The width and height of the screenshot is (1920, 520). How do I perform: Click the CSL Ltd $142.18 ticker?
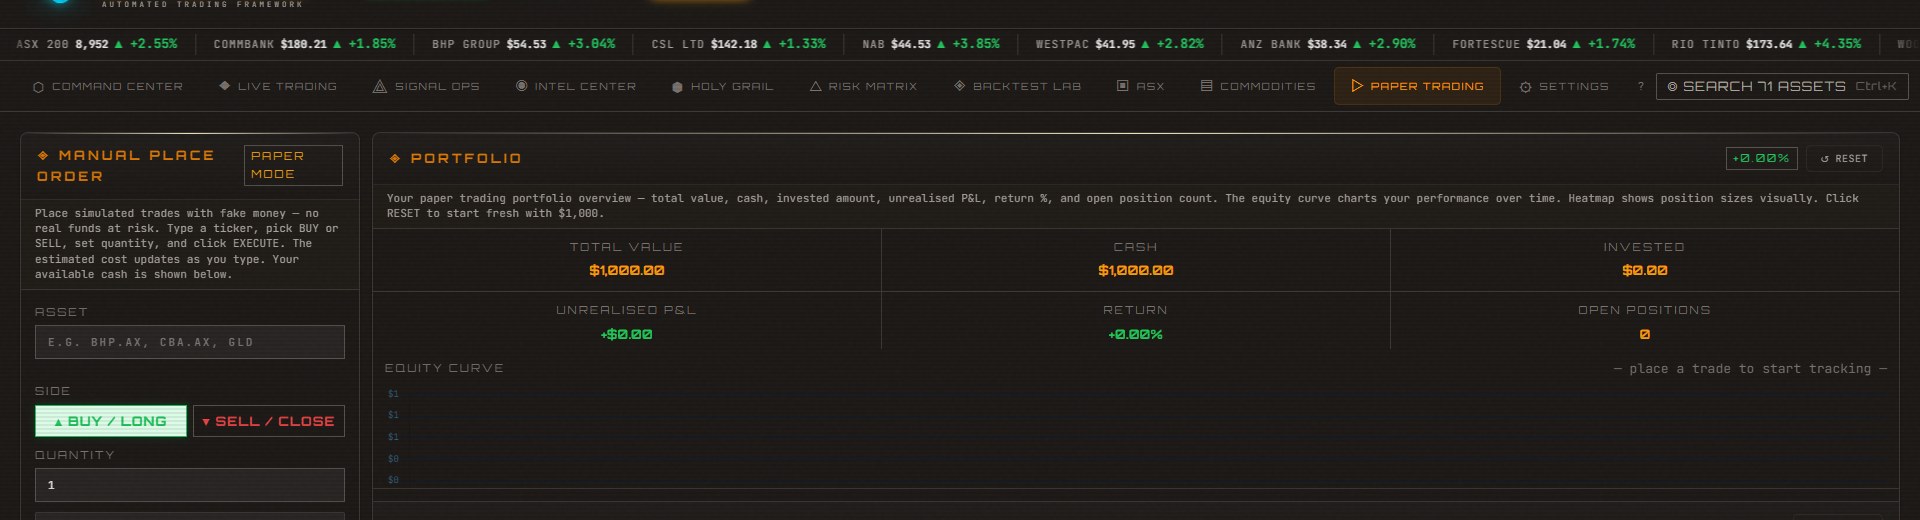pyautogui.click(x=739, y=44)
